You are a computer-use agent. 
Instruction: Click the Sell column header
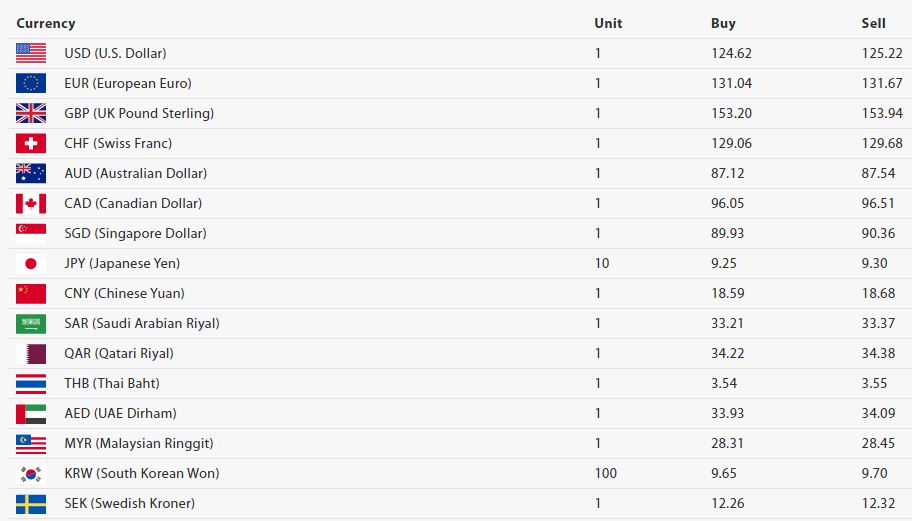pyautogui.click(x=873, y=23)
